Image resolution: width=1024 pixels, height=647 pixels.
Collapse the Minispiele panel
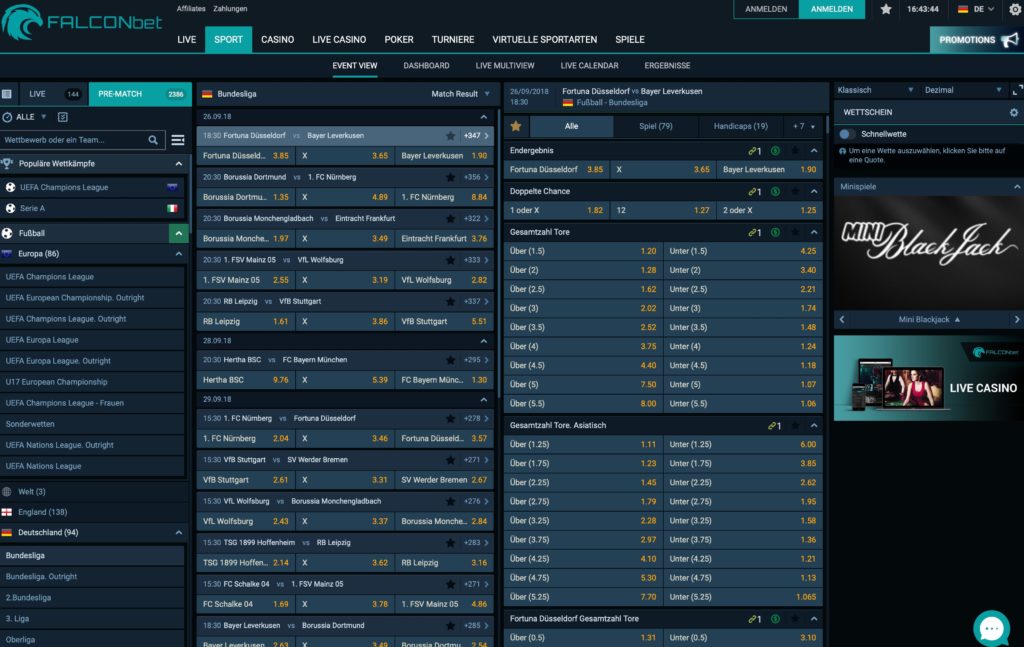pos(1017,187)
